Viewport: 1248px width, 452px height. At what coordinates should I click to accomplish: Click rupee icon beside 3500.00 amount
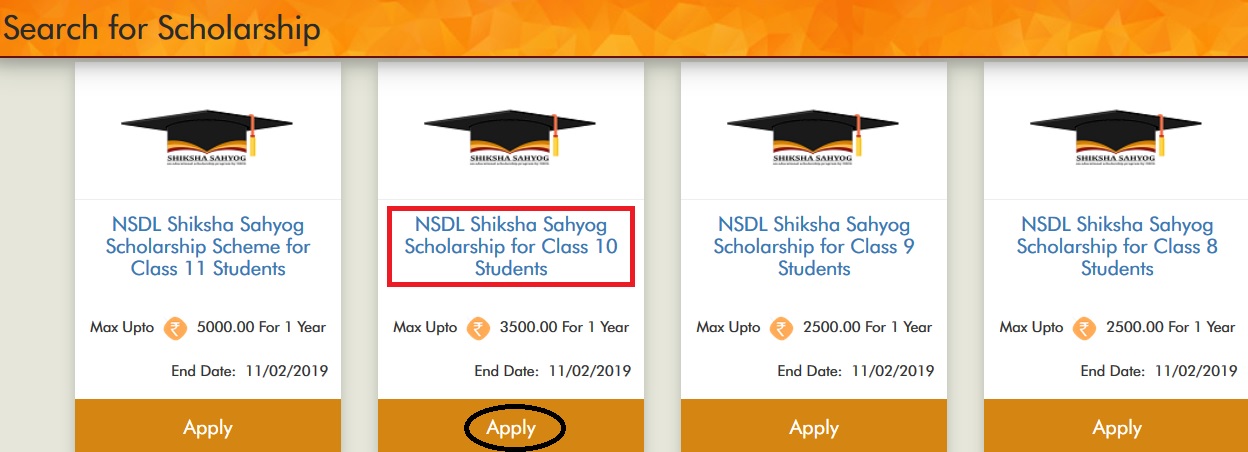[x=479, y=328]
